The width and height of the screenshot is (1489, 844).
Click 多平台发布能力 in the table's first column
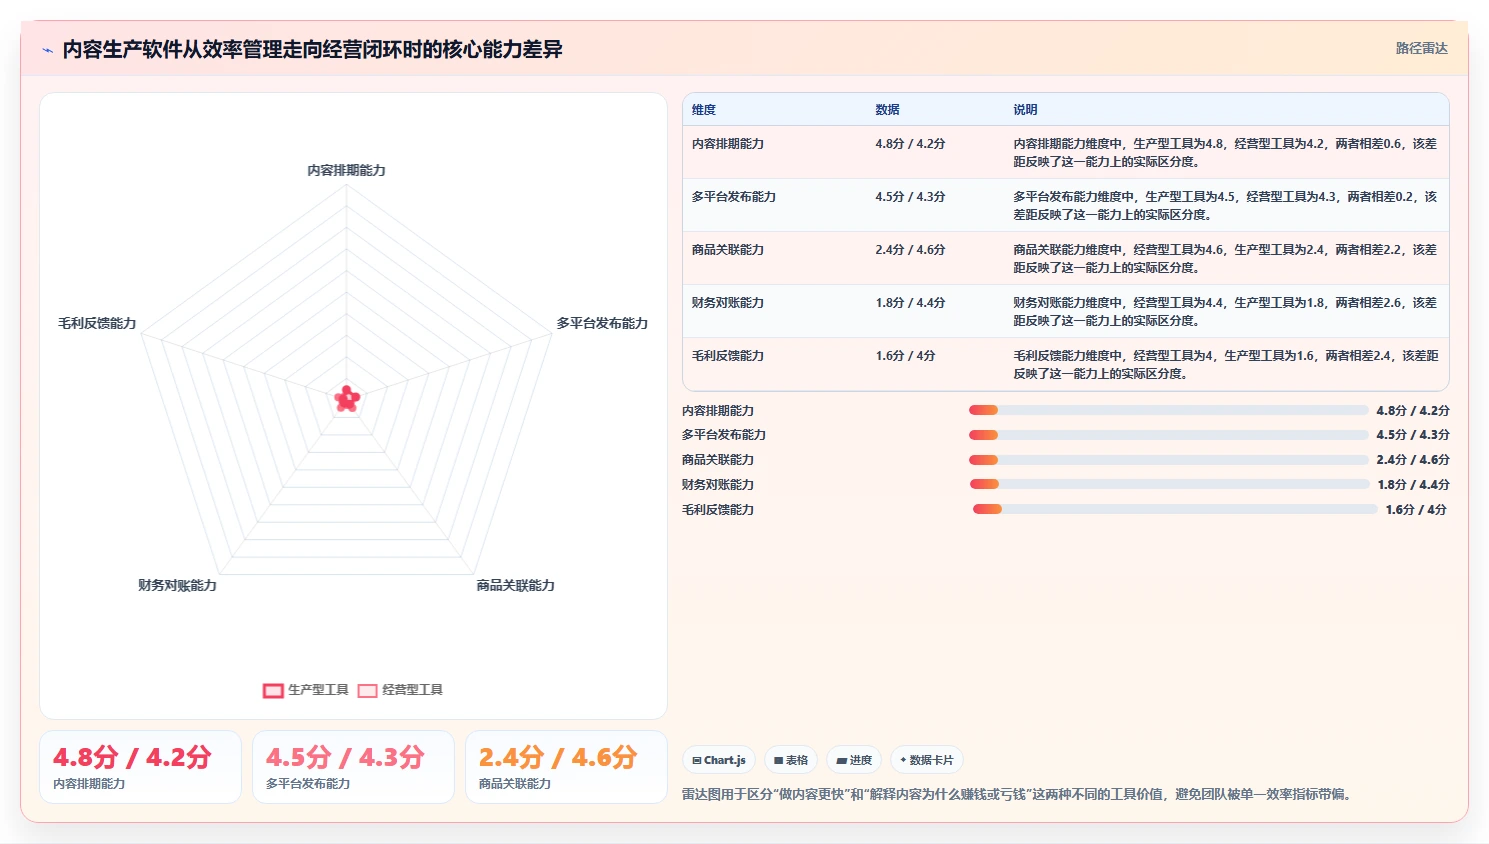(734, 197)
